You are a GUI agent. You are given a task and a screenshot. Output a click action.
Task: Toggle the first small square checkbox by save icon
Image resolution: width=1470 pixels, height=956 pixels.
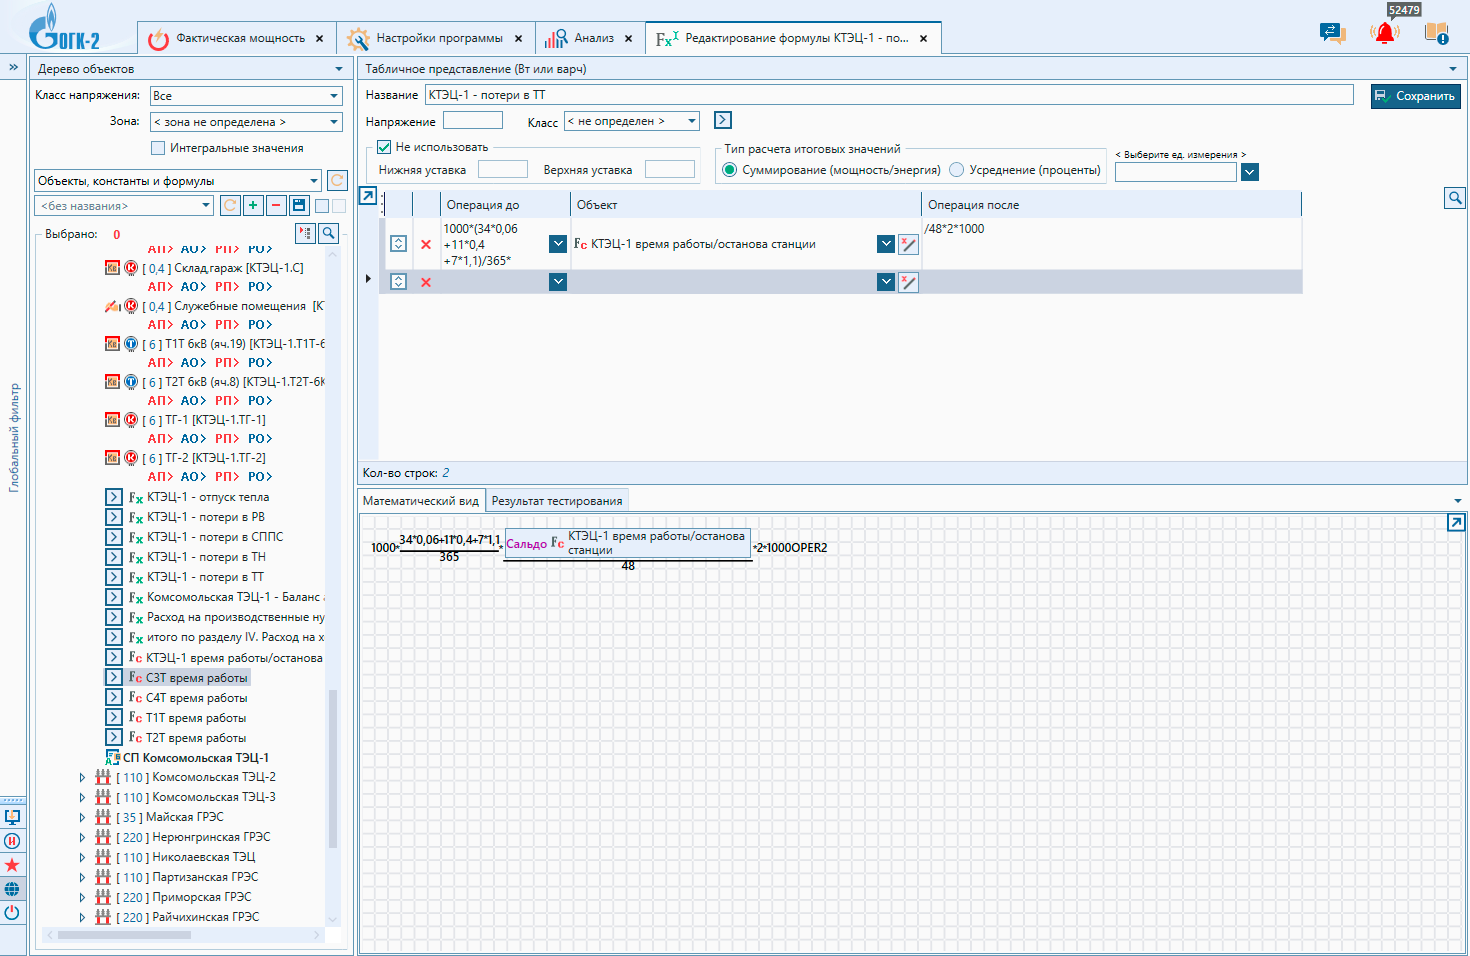coord(321,206)
